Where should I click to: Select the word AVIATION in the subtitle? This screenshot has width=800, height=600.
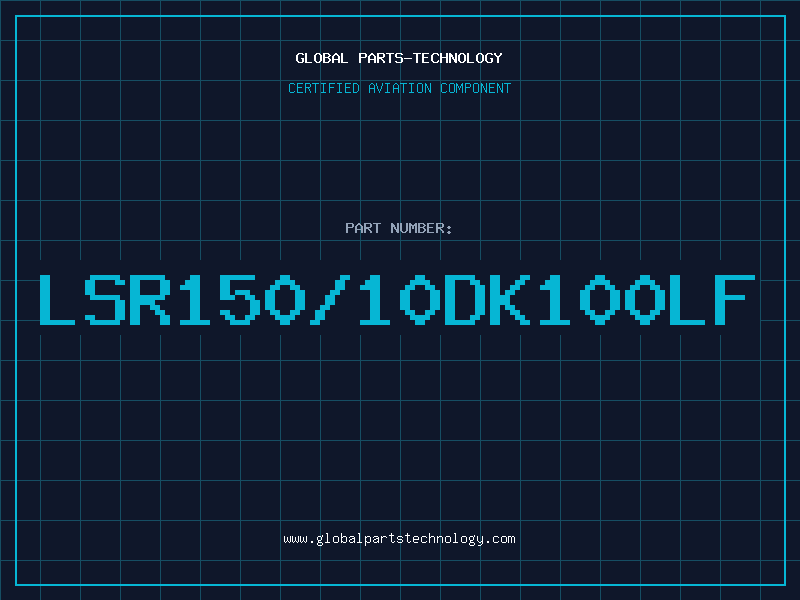point(401,89)
